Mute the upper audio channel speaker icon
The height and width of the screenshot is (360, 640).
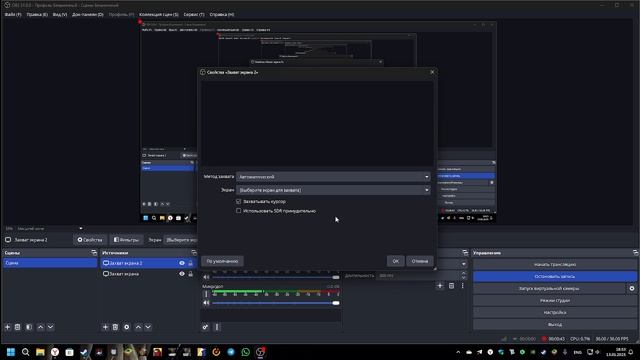206,277
